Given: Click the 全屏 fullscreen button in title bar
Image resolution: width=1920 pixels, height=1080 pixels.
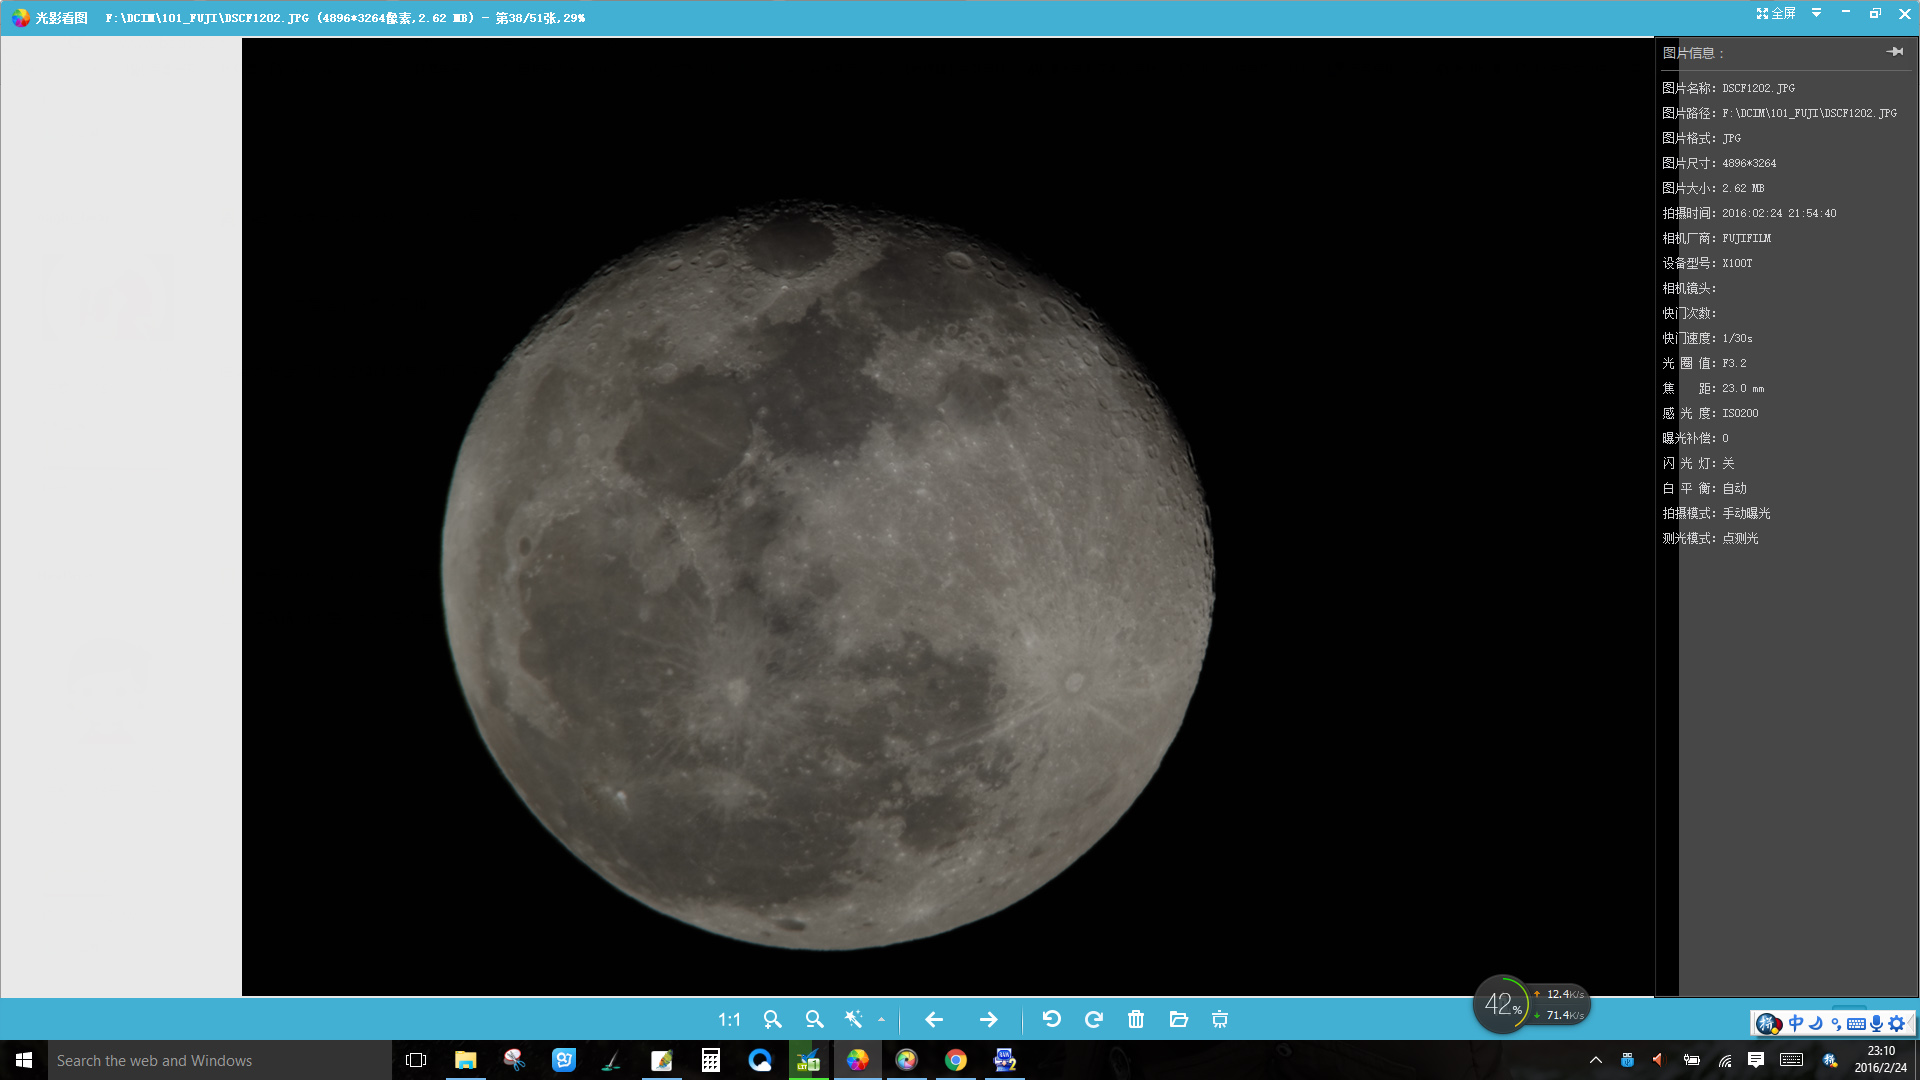Looking at the screenshot, I should 1776,13.
